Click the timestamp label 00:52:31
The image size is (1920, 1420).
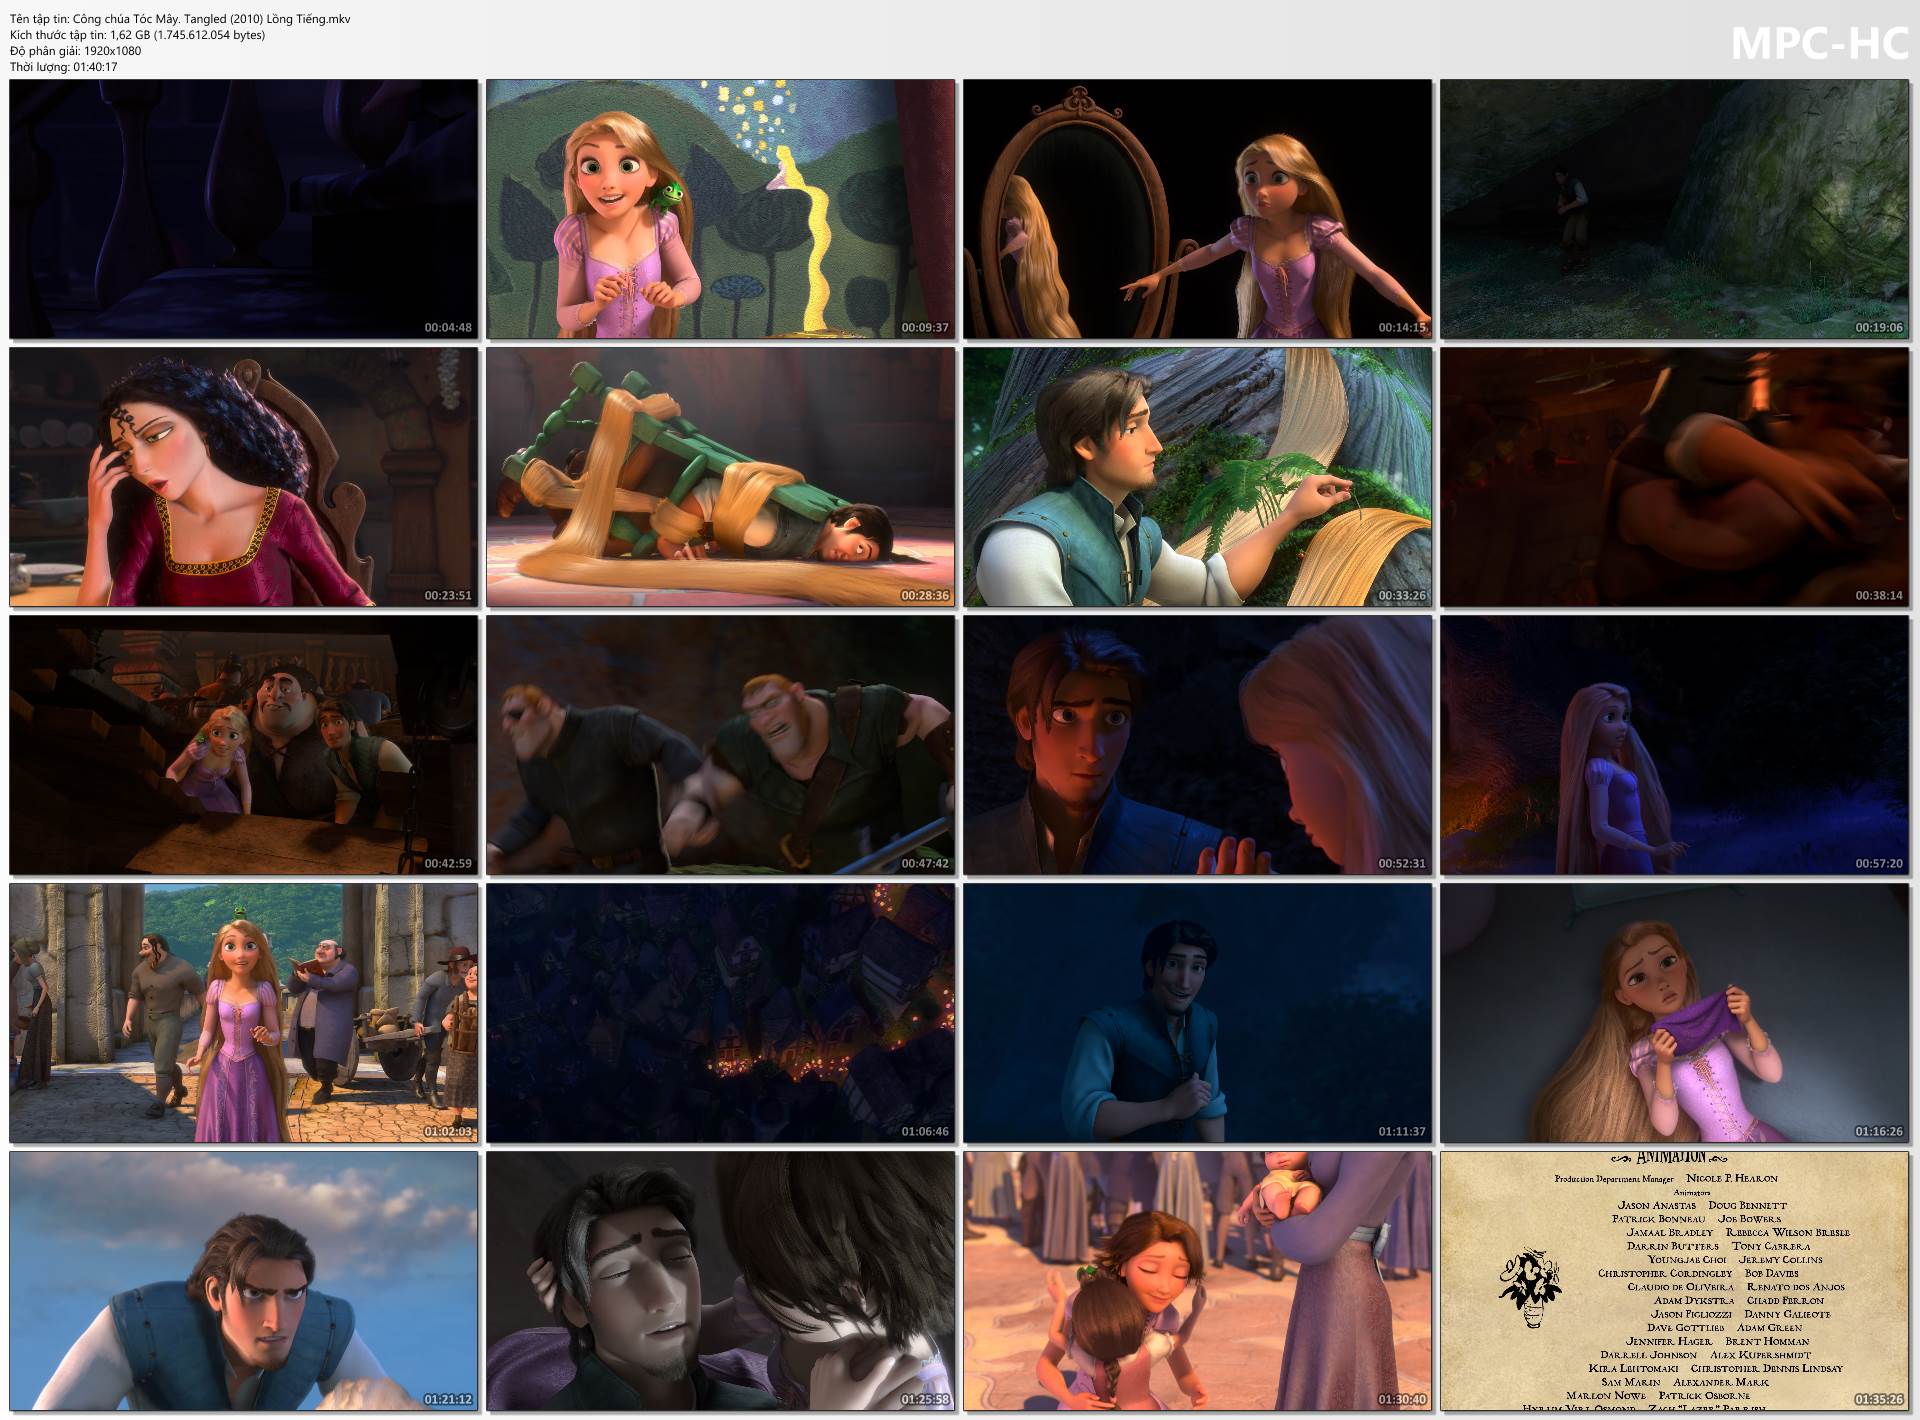1402,864
